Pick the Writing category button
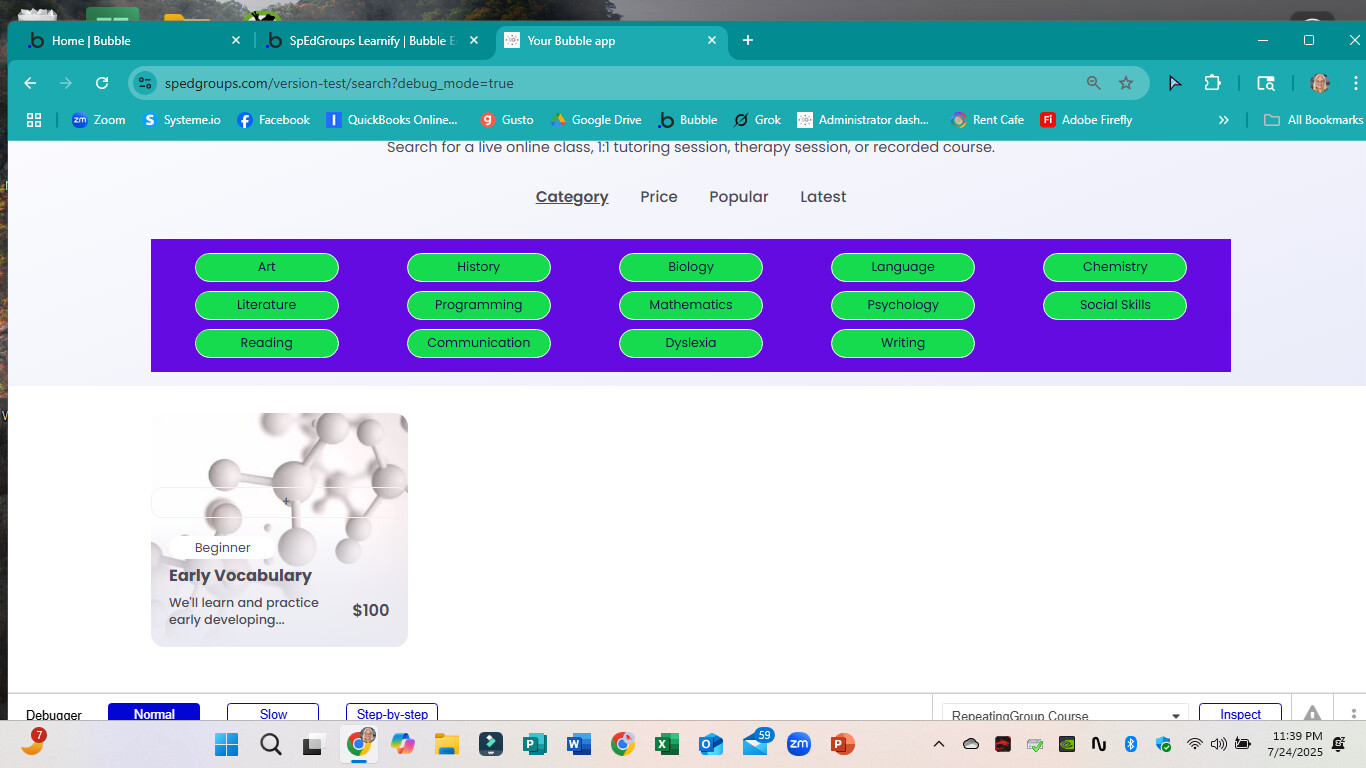This screenshot has height=768, width=1366. coord(903,343)
